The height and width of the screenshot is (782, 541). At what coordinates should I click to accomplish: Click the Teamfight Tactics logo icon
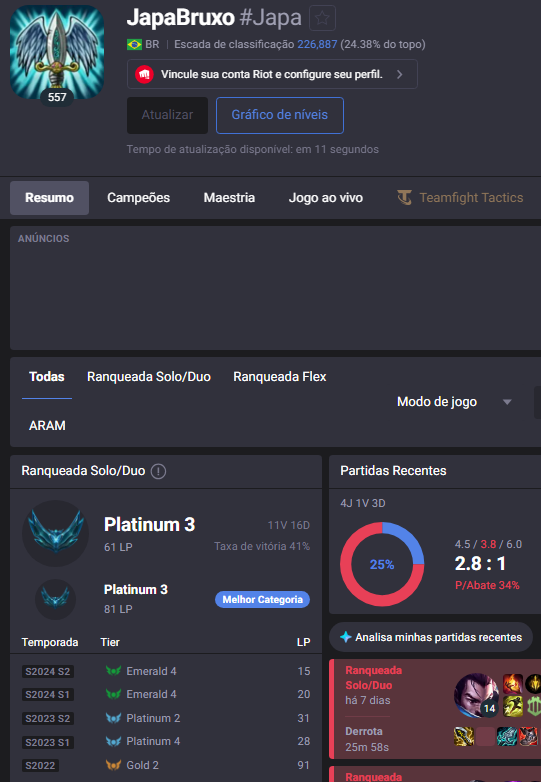(x=404, y=197)
